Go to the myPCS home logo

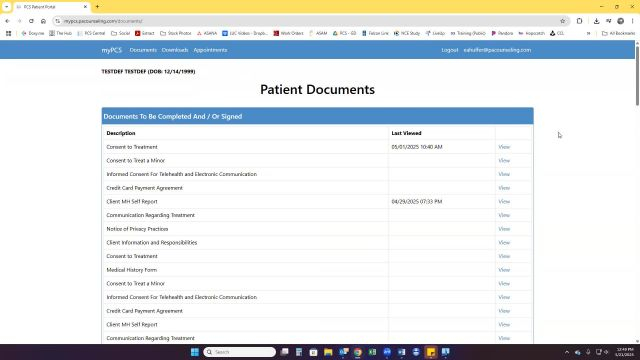coord(112,50)
